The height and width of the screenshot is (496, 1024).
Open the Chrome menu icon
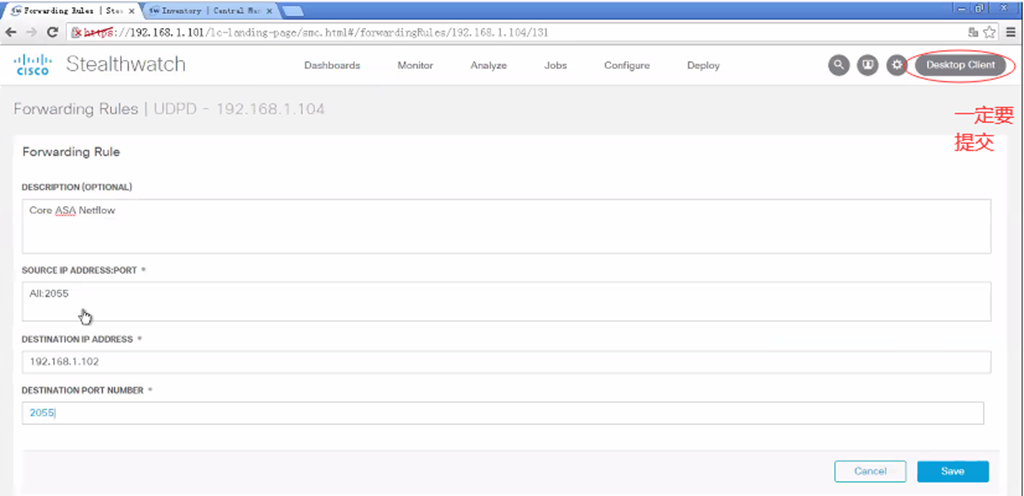click(x=1011, y=32)
